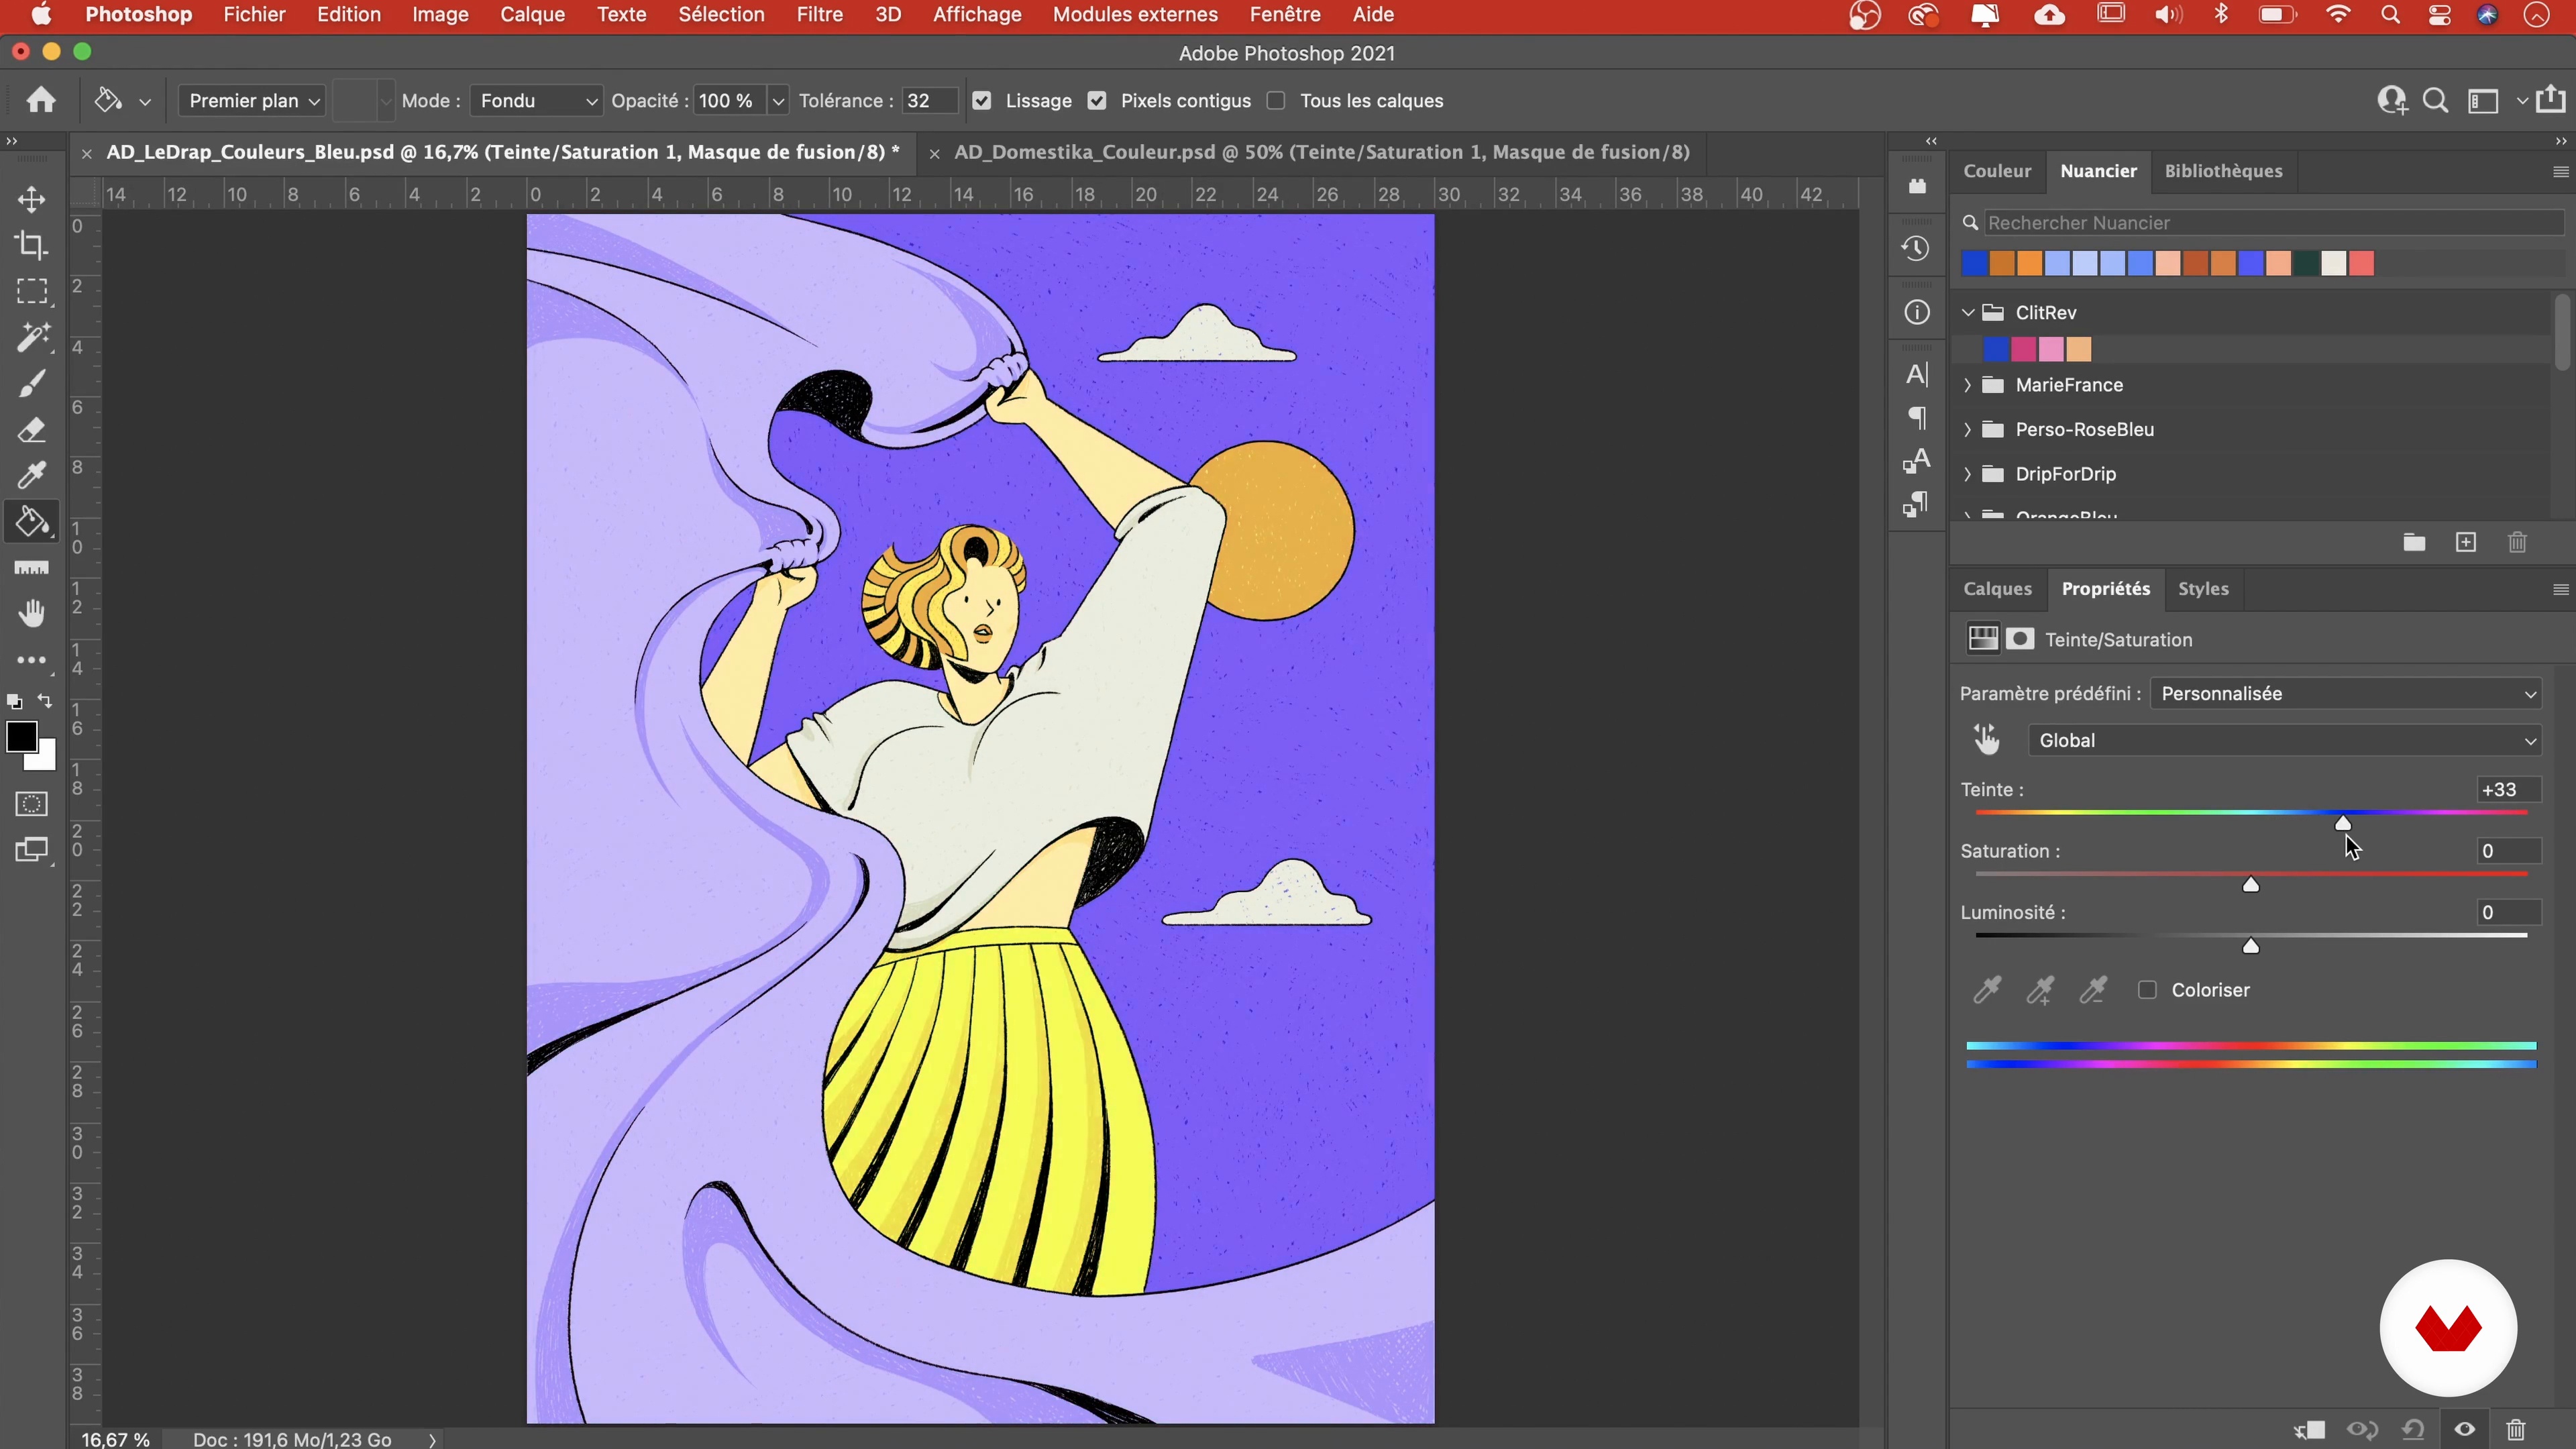Switch to AD_Domestika_Couleur.psd document tab
Image resolution: width=2576 pixels, height=1449 pixels.
point(1321,152)
